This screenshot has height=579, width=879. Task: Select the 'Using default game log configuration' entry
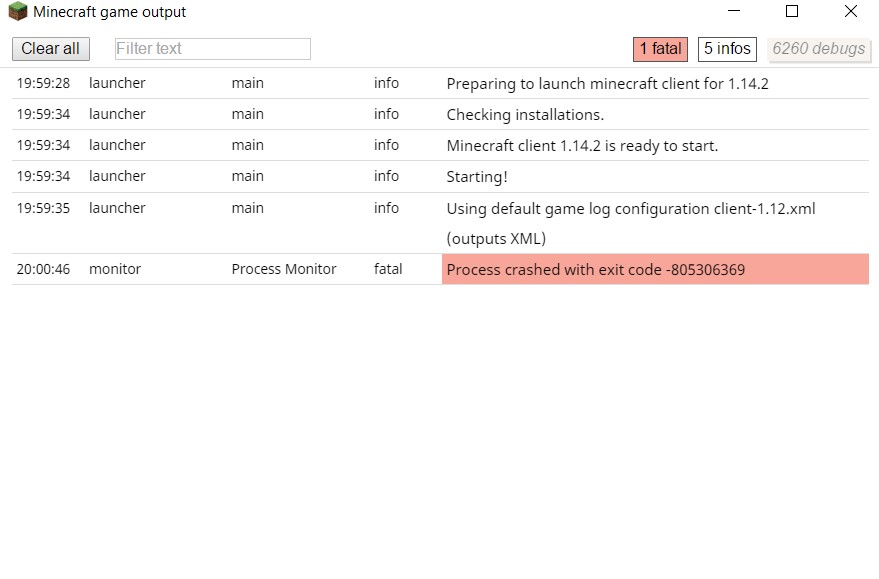[631, 209]
